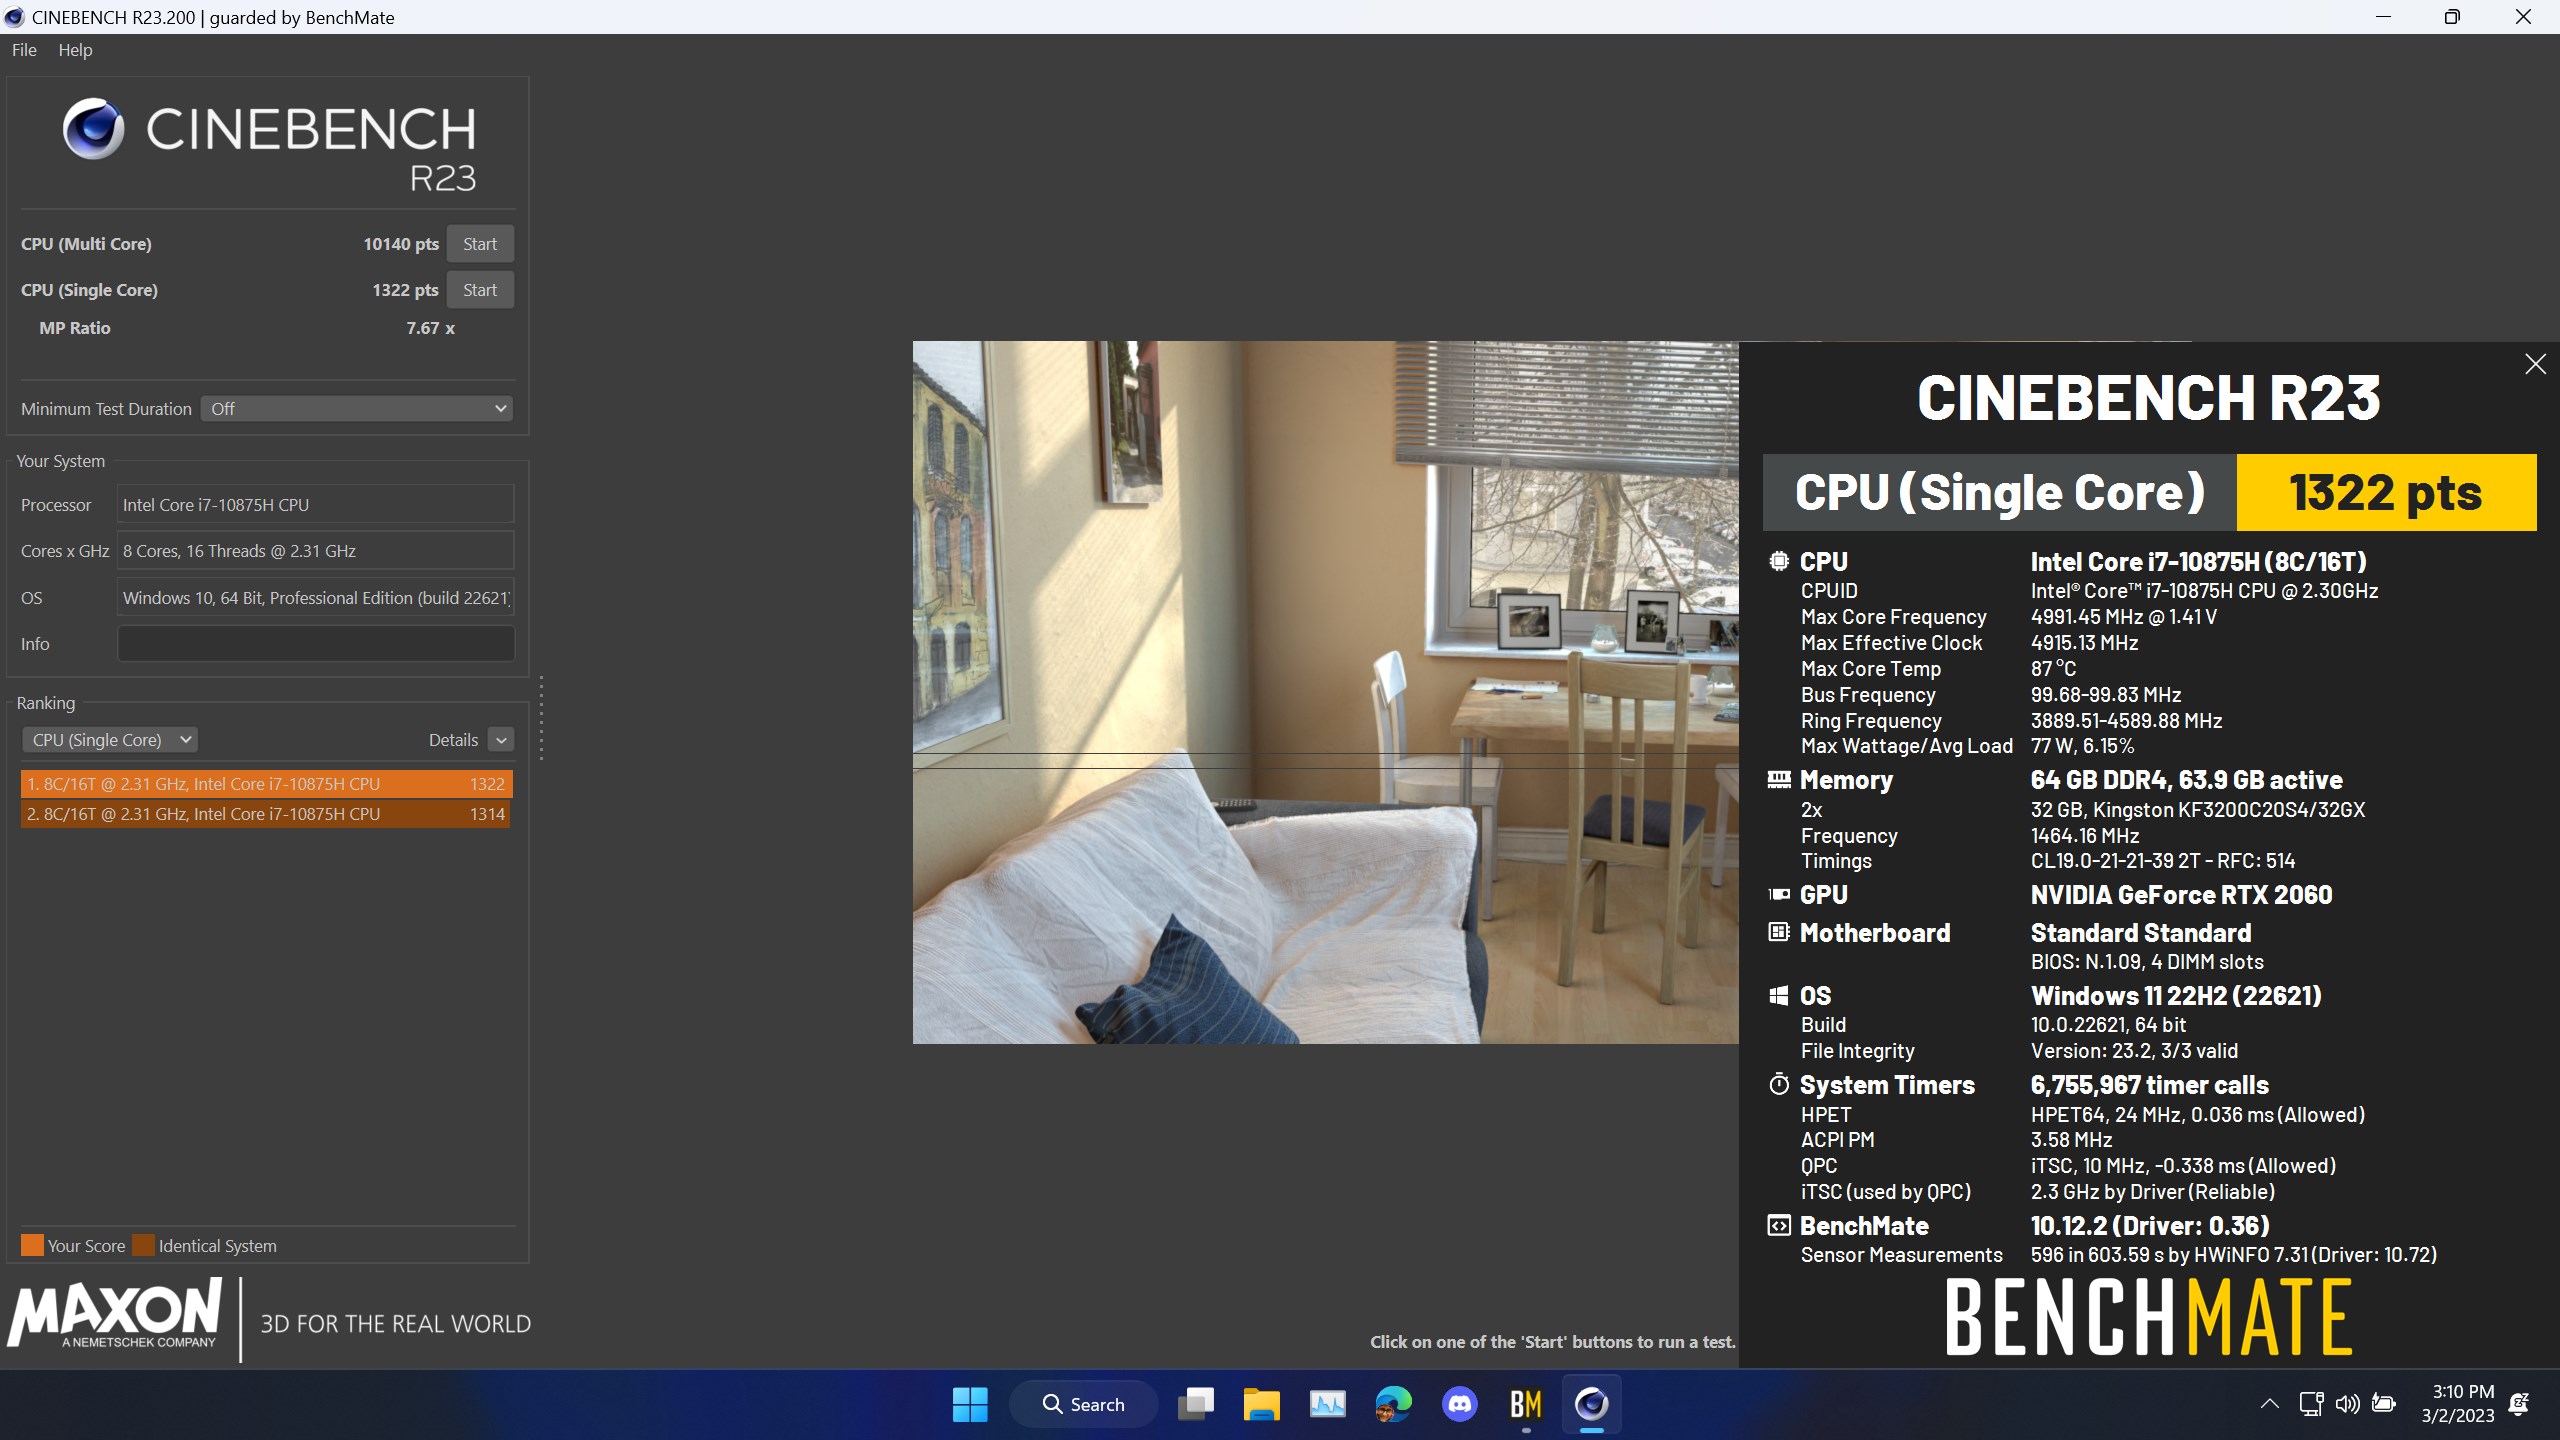Click the CPU chip icon in BenchMate panel
This screenshot has width=2560, height=1440.
[1779, 562]
